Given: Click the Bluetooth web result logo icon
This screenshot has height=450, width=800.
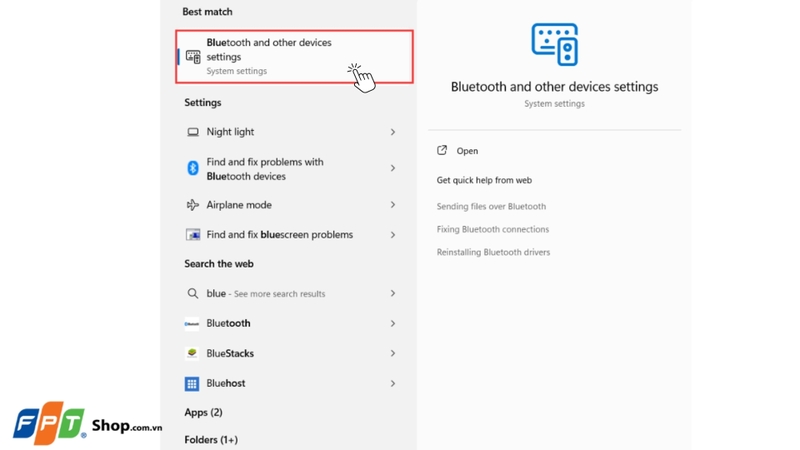Looking at the screenshot, I should [192, 323].
